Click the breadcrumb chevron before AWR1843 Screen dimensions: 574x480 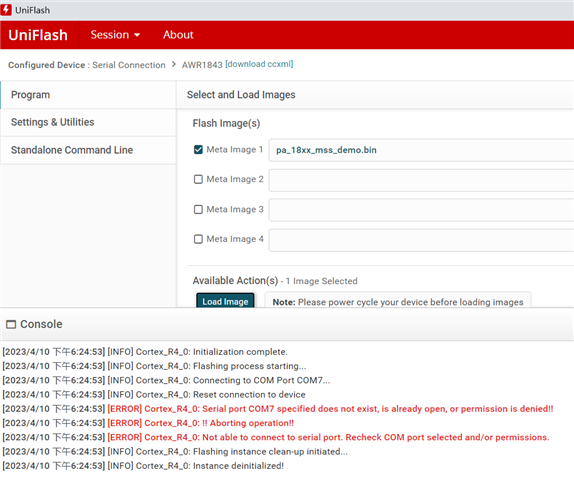[174, 64]
